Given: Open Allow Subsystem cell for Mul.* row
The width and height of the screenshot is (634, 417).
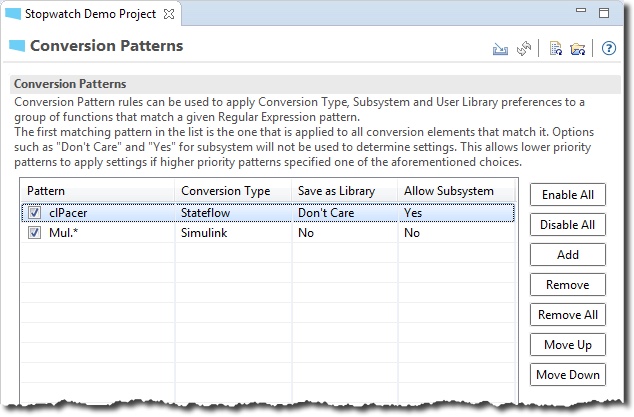Looking at the screenshot, I should [x=456, y=233].
